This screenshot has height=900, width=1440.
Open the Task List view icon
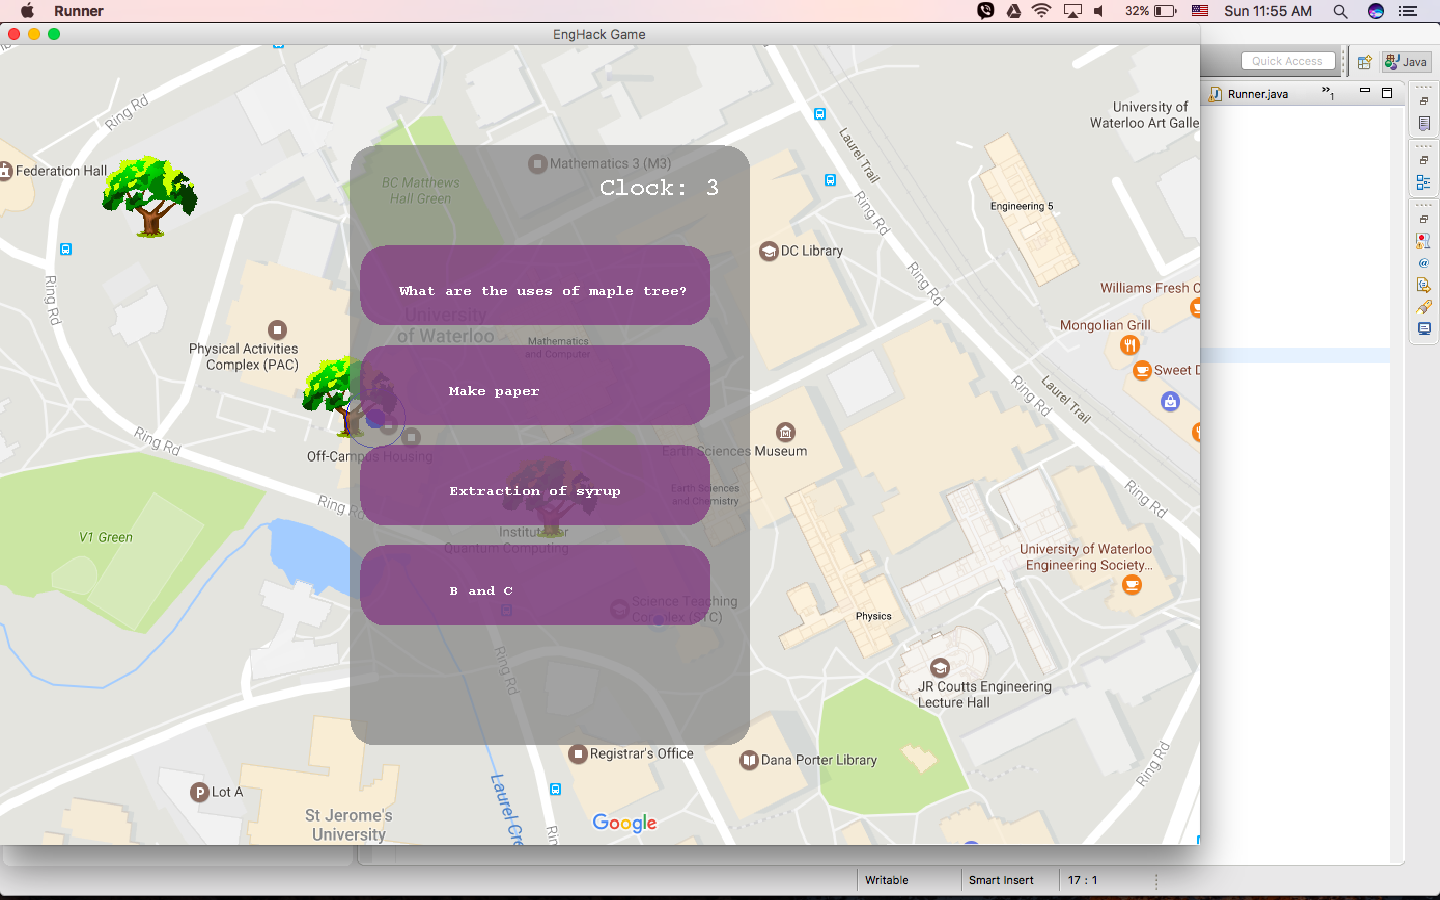coord(1424,123)
